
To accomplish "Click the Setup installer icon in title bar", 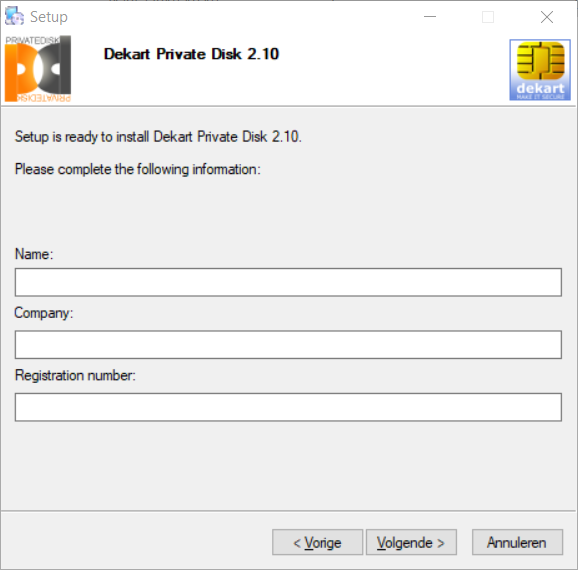I will coord(14,16).
